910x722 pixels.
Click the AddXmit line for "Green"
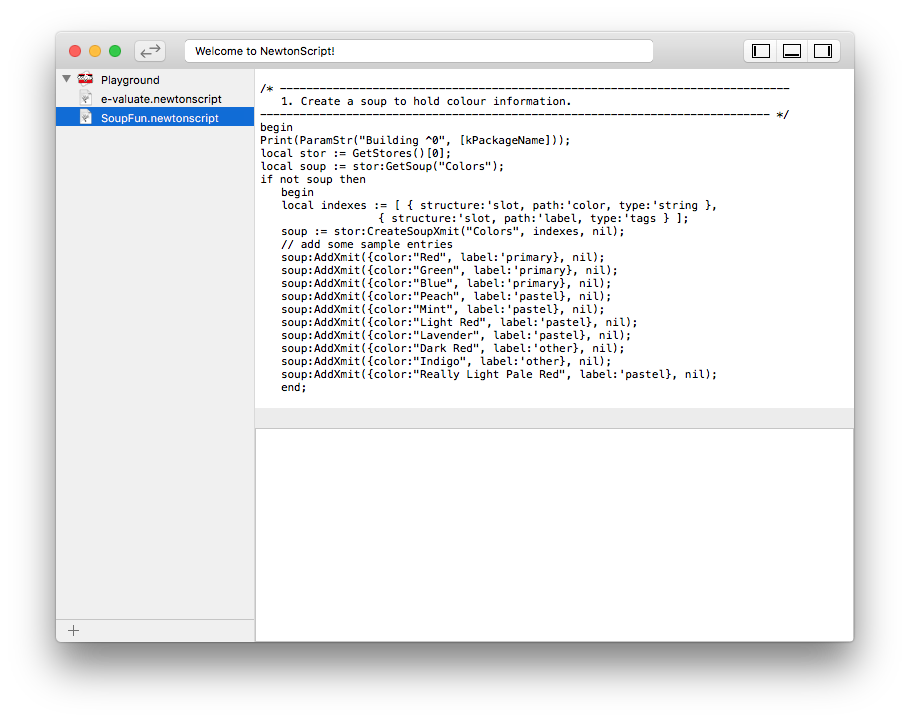pyautogui.click(x=449, y=270)
